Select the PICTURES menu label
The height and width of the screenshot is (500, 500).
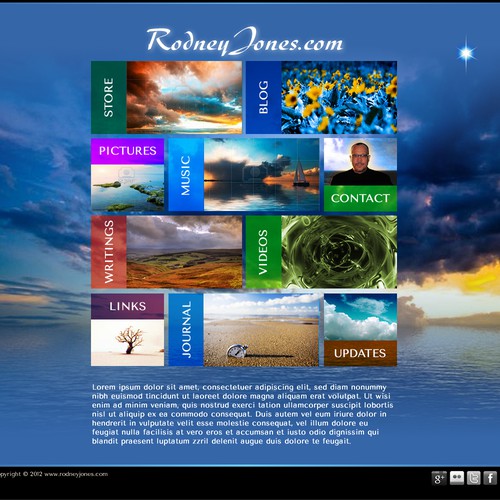coord(128,151)
